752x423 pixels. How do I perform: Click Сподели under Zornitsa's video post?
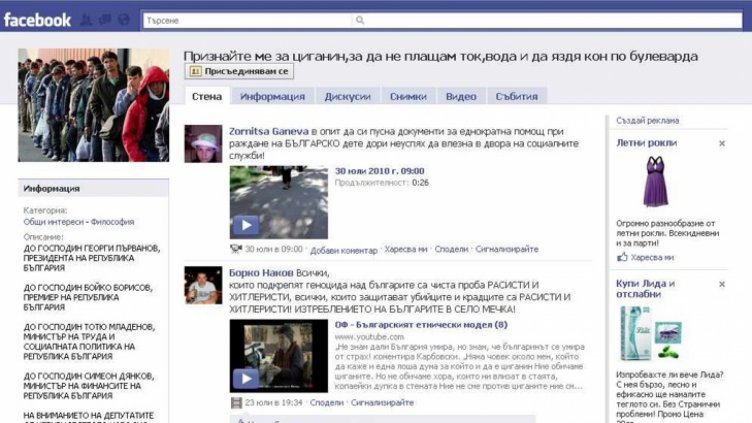coord(451,249)
